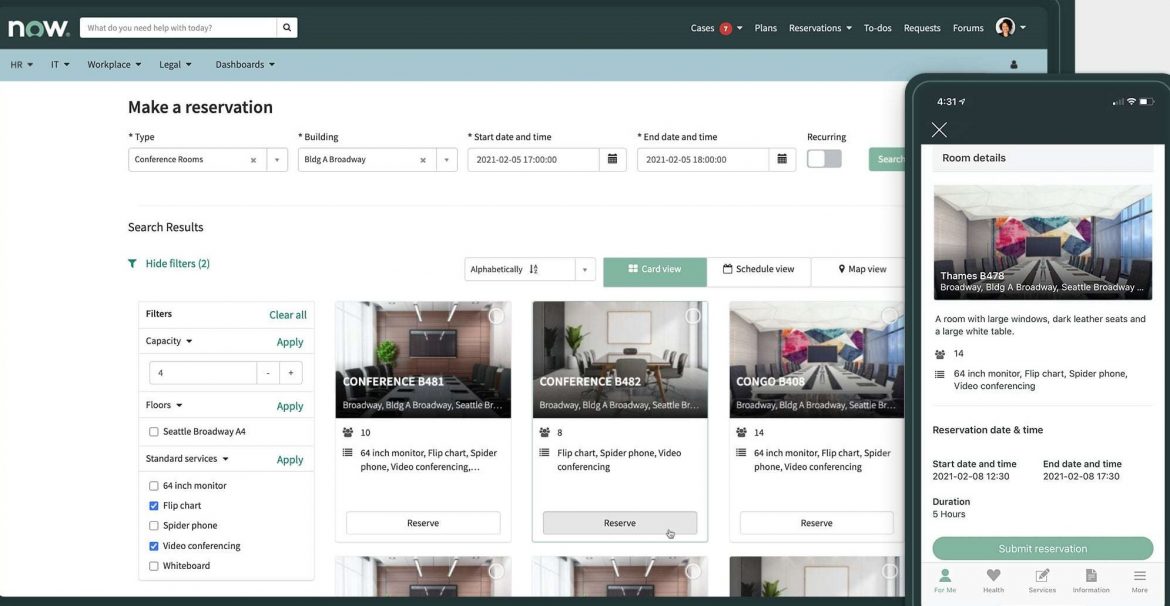Toggle the Recurring switch
This screenshot has width=1170, height=606.
(x=824, y=159)
